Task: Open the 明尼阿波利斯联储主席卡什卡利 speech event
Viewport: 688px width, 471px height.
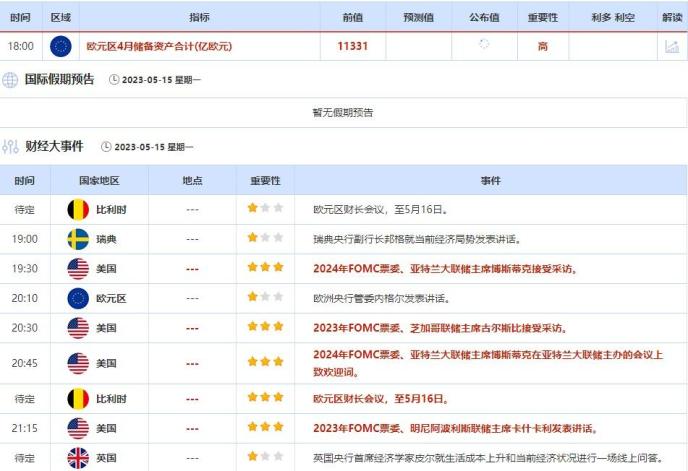Action: coord(455,428)
